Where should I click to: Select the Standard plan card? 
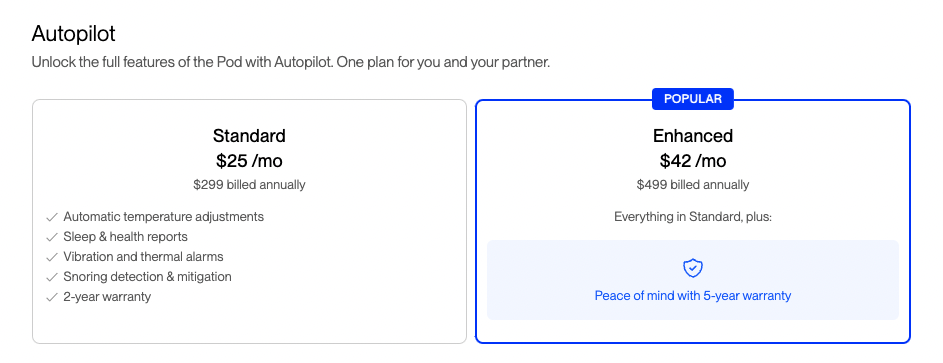249,221
